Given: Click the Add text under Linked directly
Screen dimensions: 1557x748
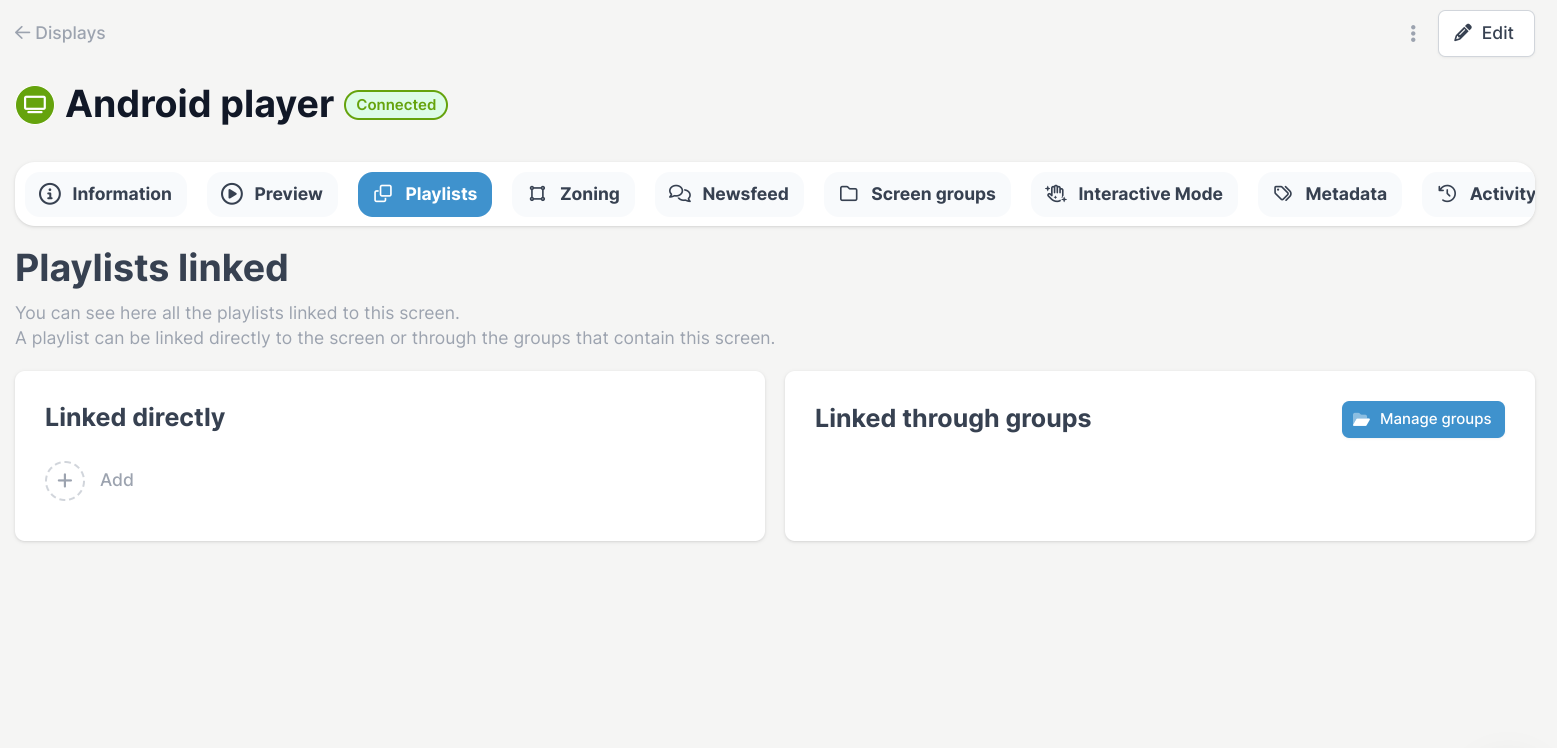Looking at the screenshot, I should pyautogui.click(x=117, y=480).
